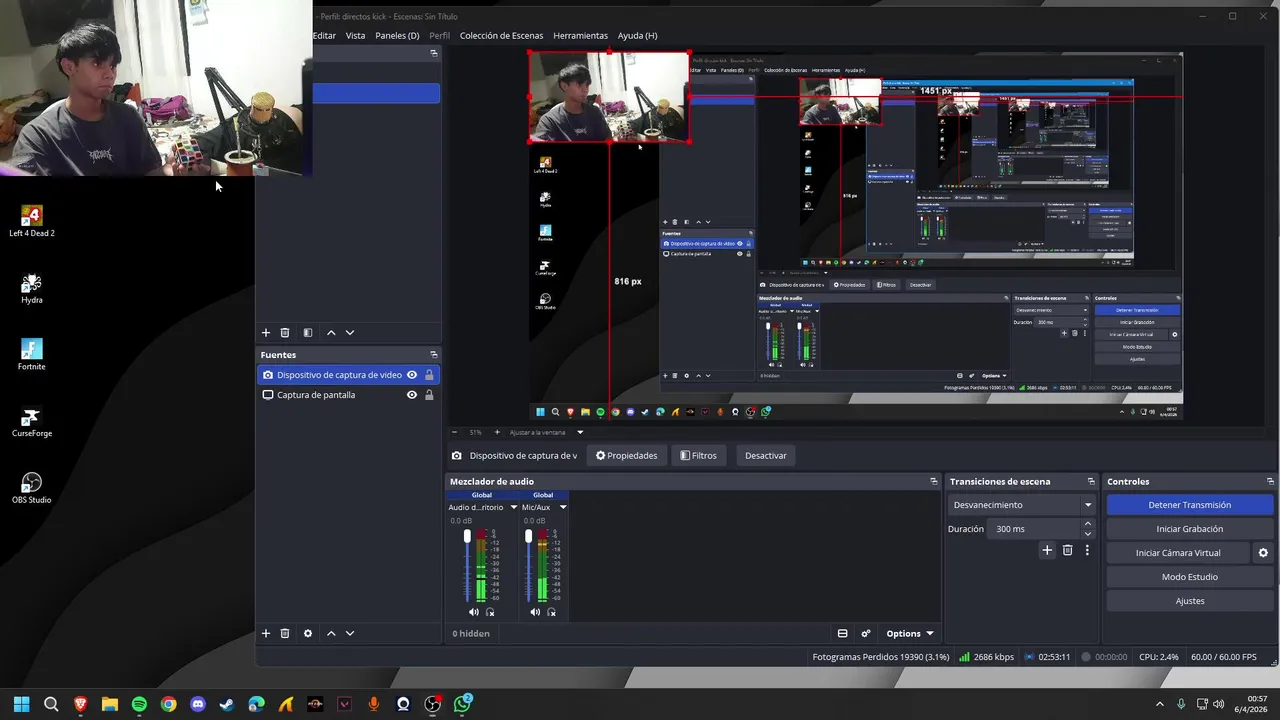Increase transition duration with up arrow
The height and width of the screenshot is (720, 1280).
(x=1088, y=524)
